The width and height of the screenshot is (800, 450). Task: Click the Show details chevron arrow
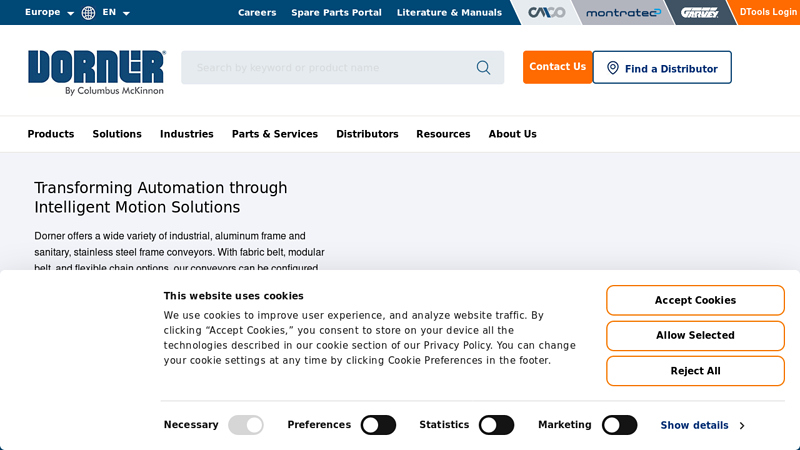click(x=741, y=426)
